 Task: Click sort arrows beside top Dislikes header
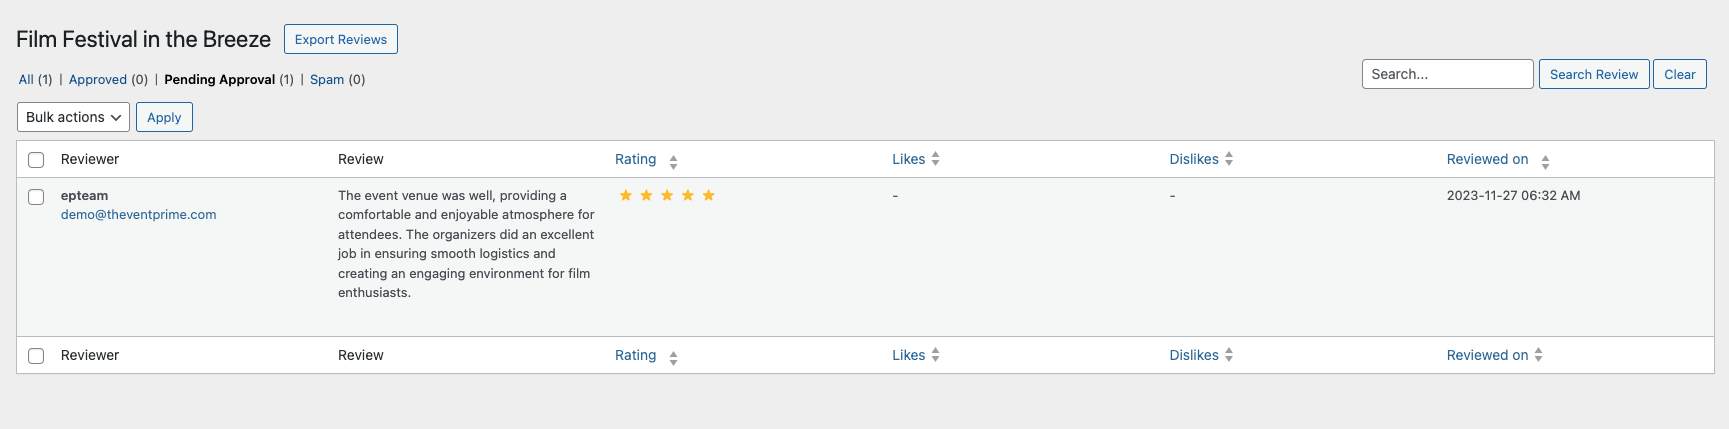1229,159
